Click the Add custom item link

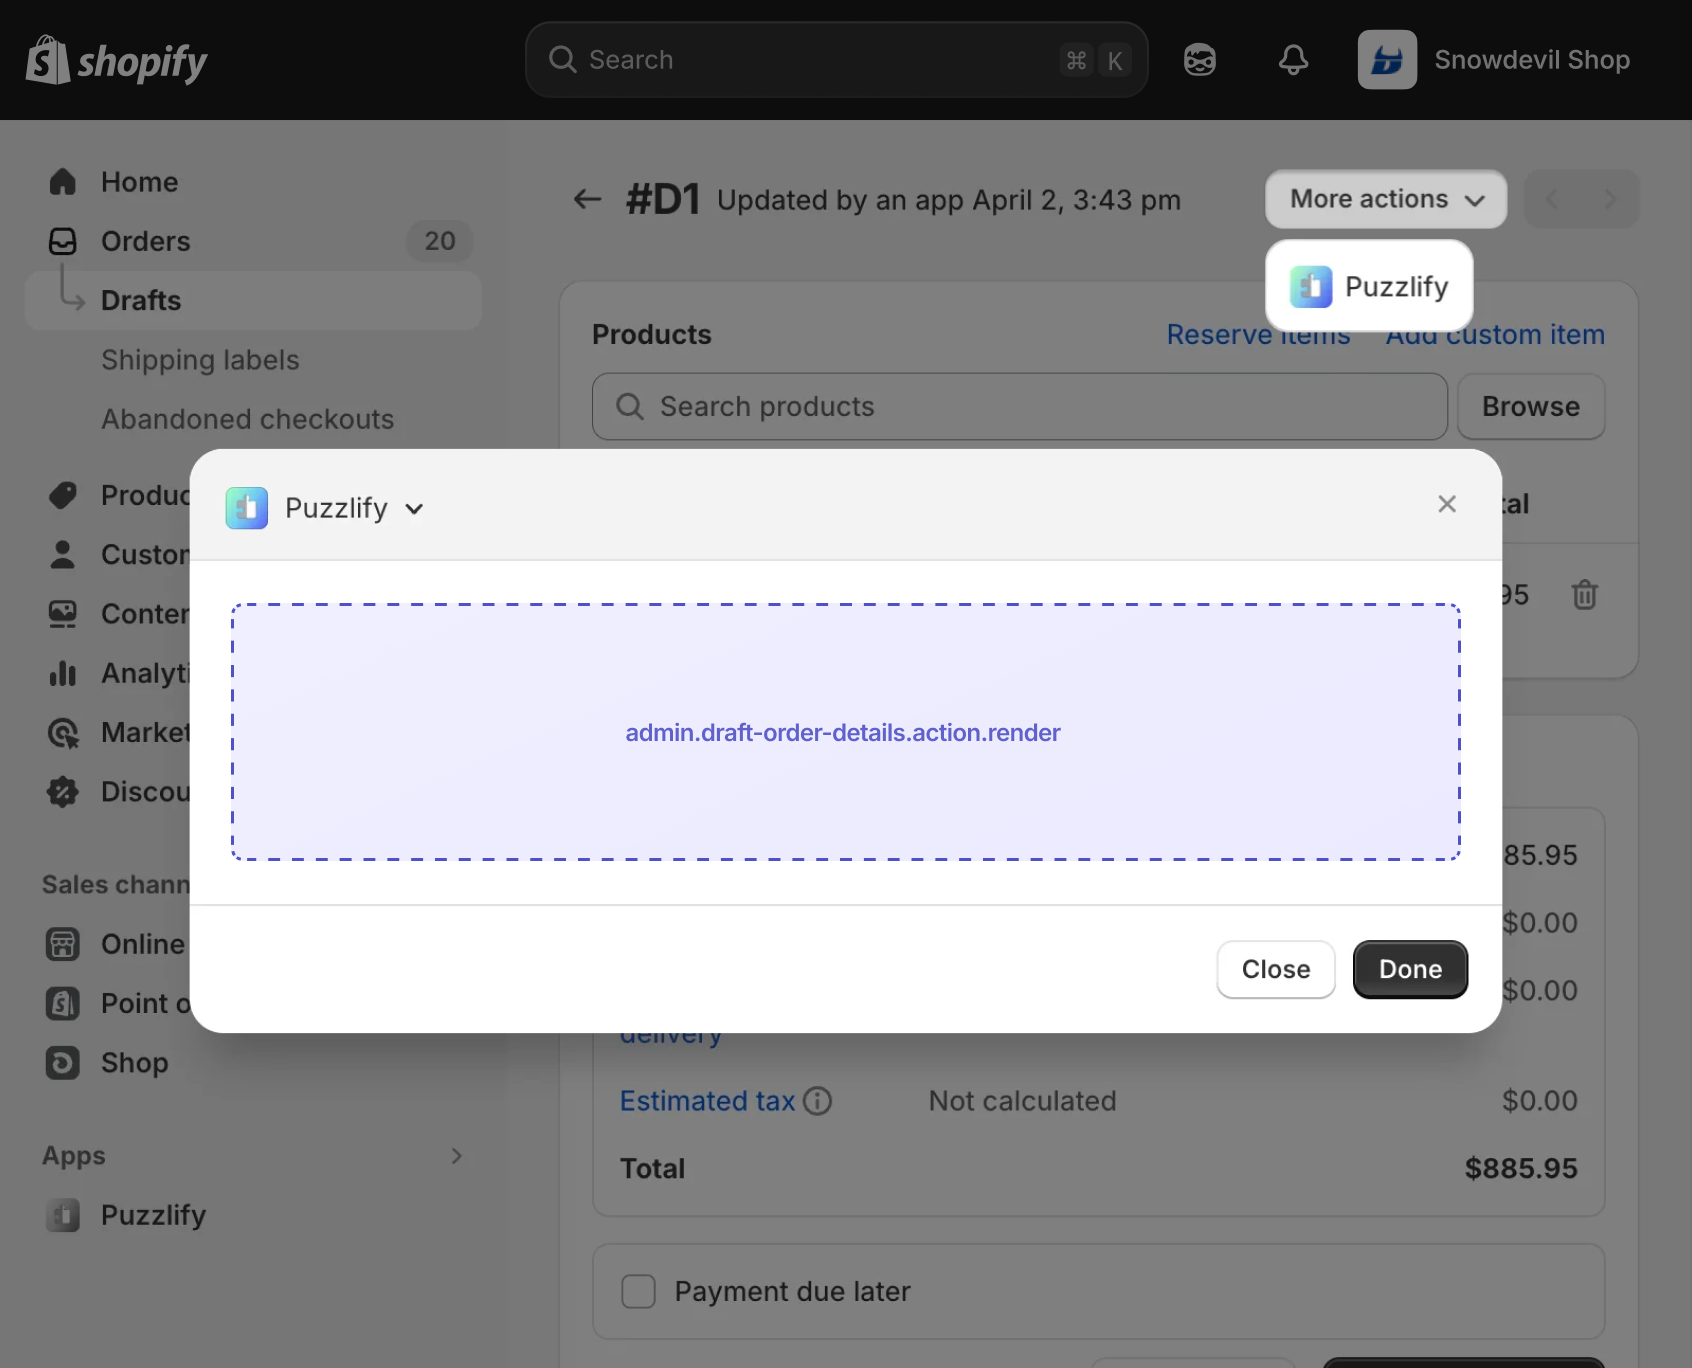click(x=1495, y=334)
